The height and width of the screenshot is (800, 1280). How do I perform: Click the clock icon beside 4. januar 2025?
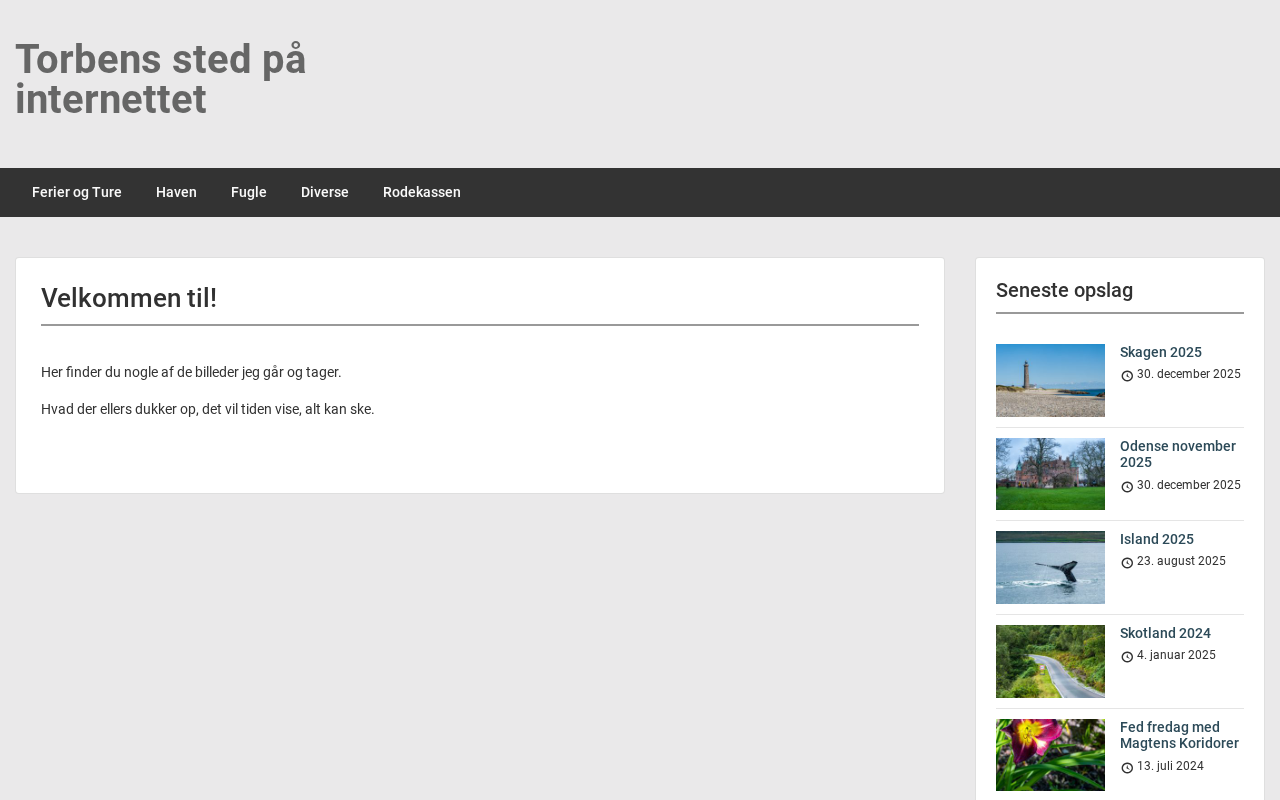pos(1127,657)
